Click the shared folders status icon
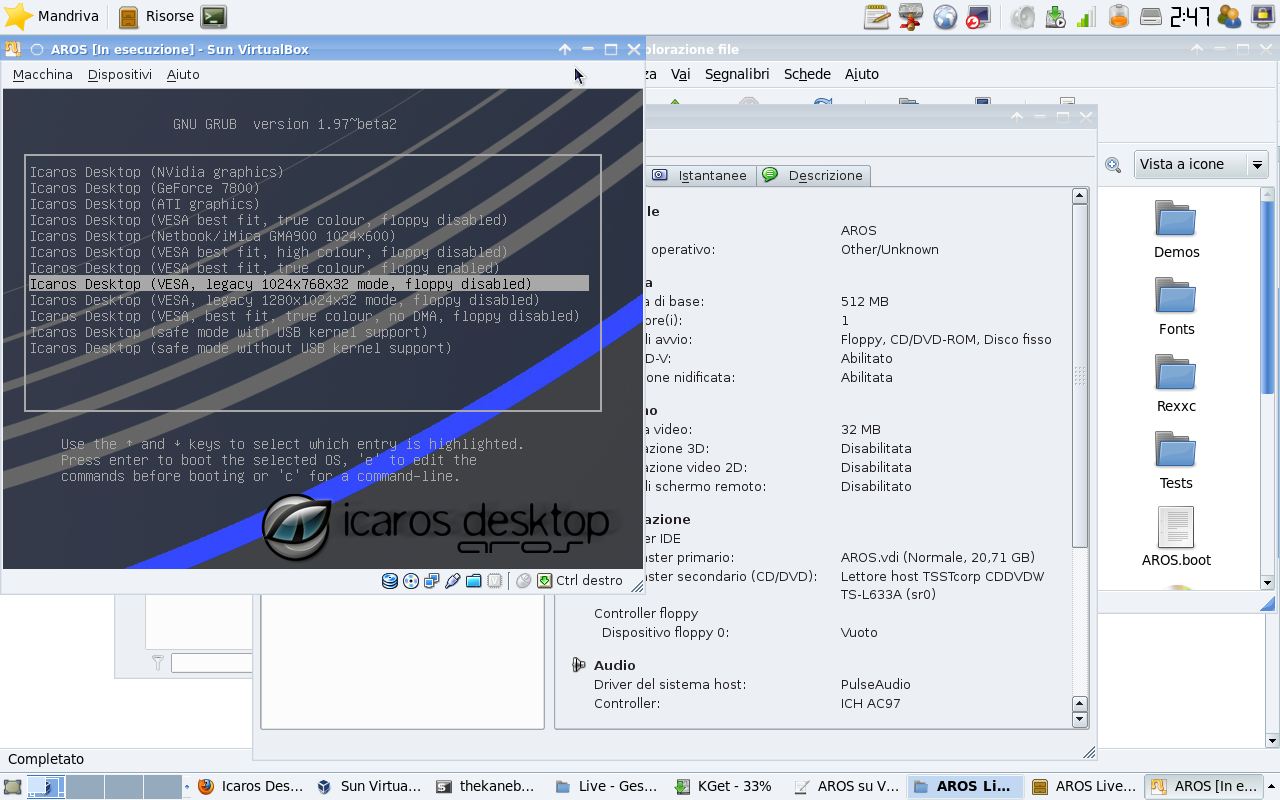The width and height of the screenshot is (1280, 800). click(x=474, y=581)
